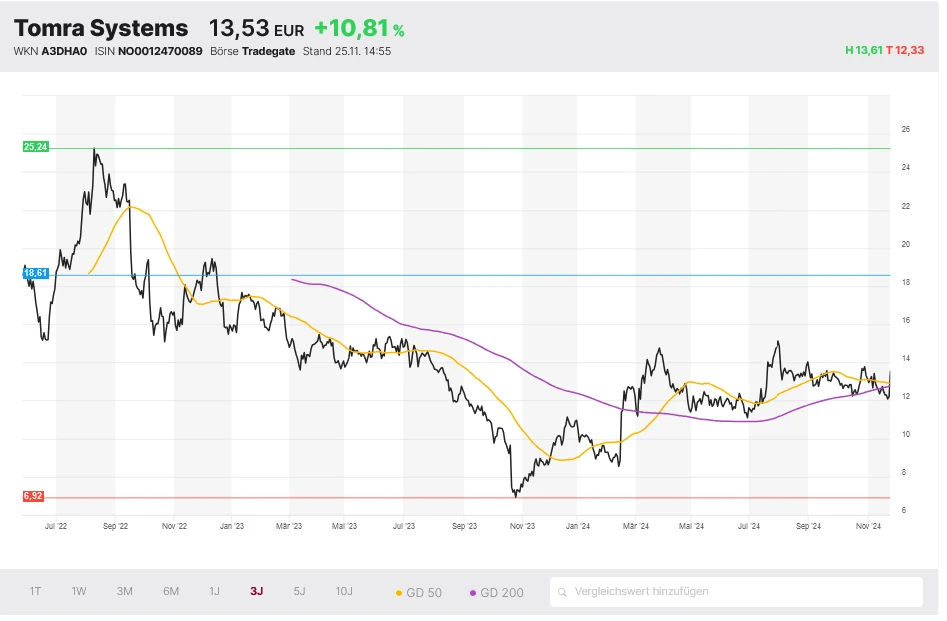Click the +10,81 % change value
The height and width of the screenshot is (621, 947).
359,29
